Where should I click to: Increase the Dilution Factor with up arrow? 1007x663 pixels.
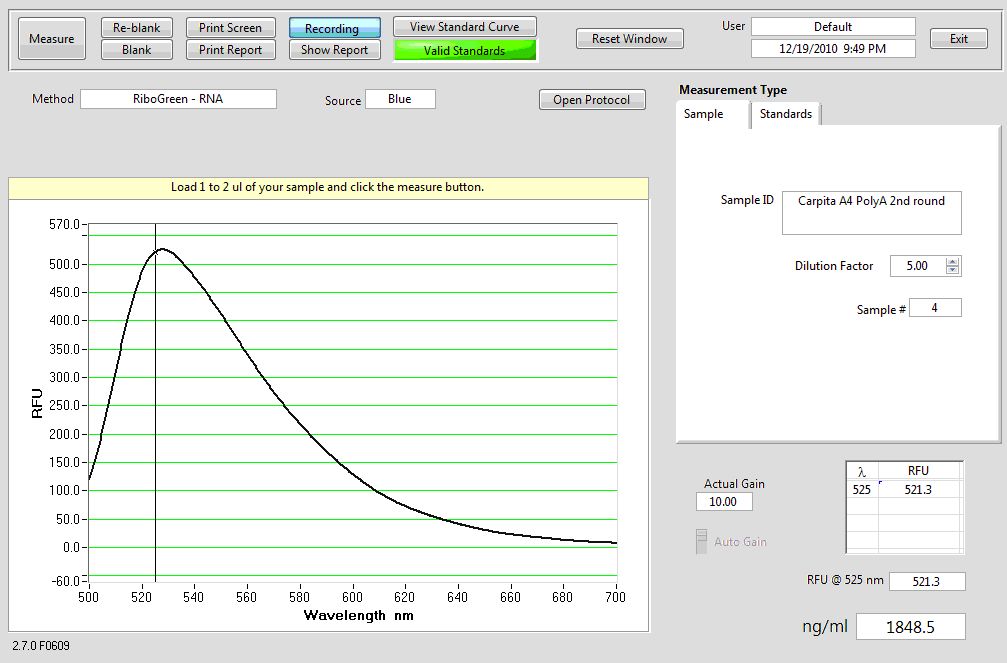(x=952, y=261)
